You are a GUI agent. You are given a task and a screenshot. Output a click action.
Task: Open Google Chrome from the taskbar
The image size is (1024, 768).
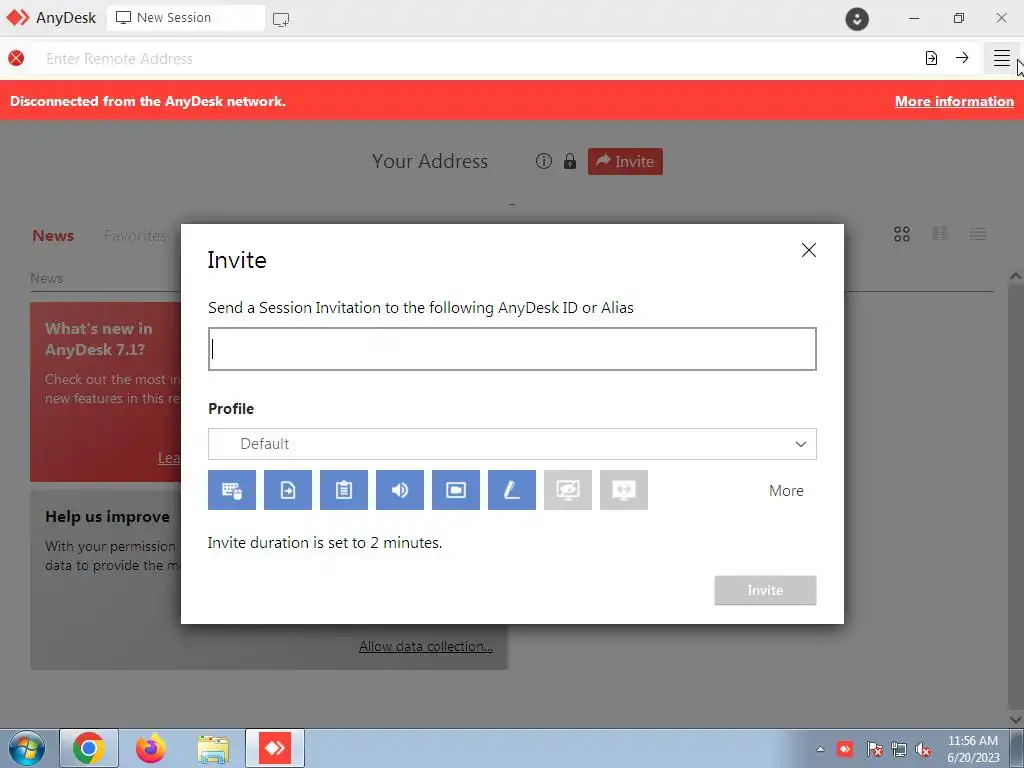point(89,748)
